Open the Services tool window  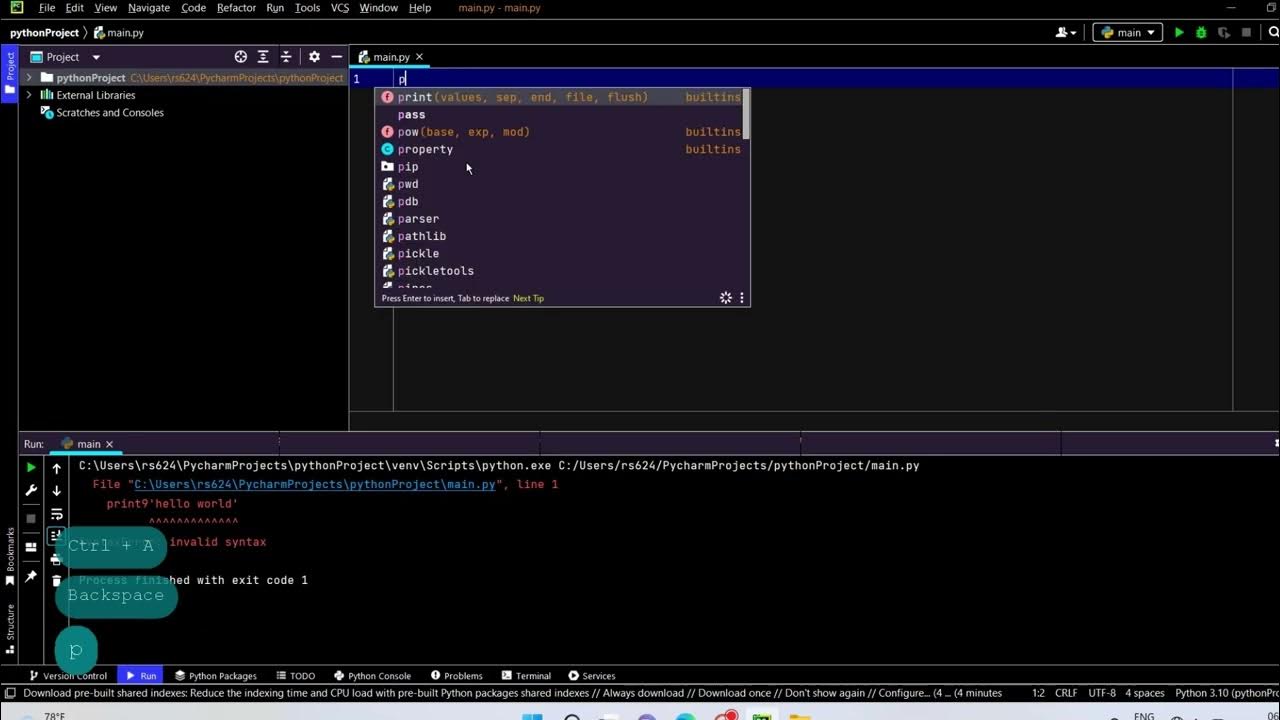click(x=591, y=676)
